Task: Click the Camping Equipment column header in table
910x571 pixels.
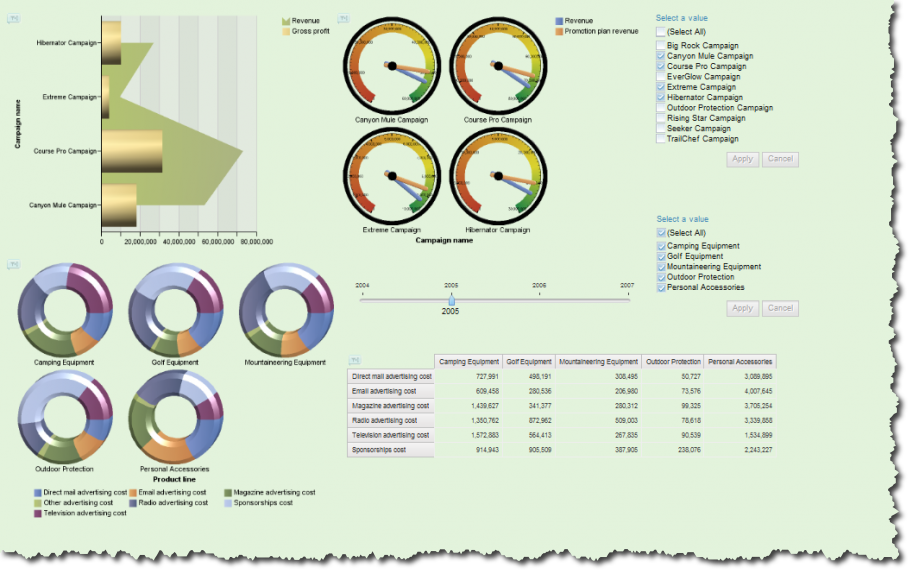Action: click(x=468, y=362)
